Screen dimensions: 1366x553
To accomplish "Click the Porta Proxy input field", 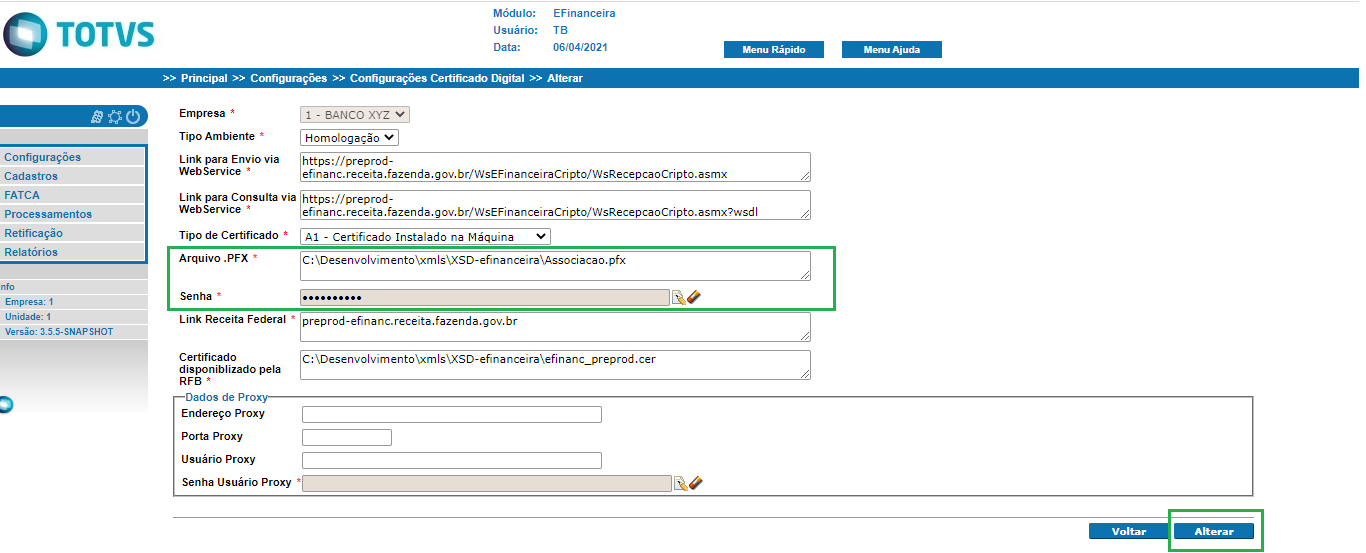I will 347,438.
